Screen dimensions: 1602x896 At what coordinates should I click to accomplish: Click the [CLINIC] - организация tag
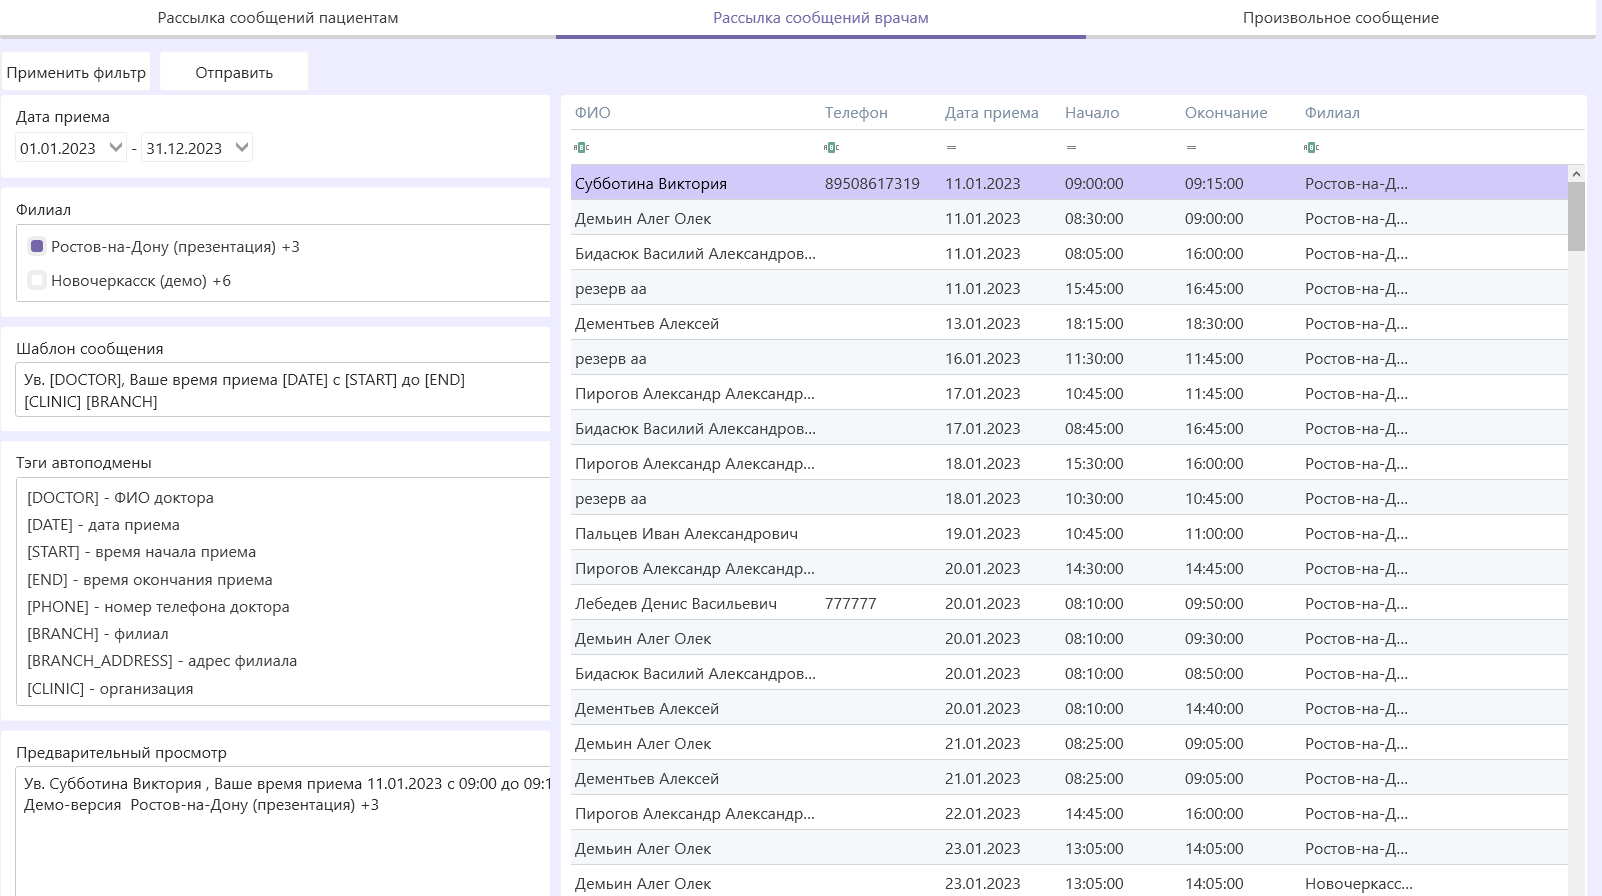110,689
